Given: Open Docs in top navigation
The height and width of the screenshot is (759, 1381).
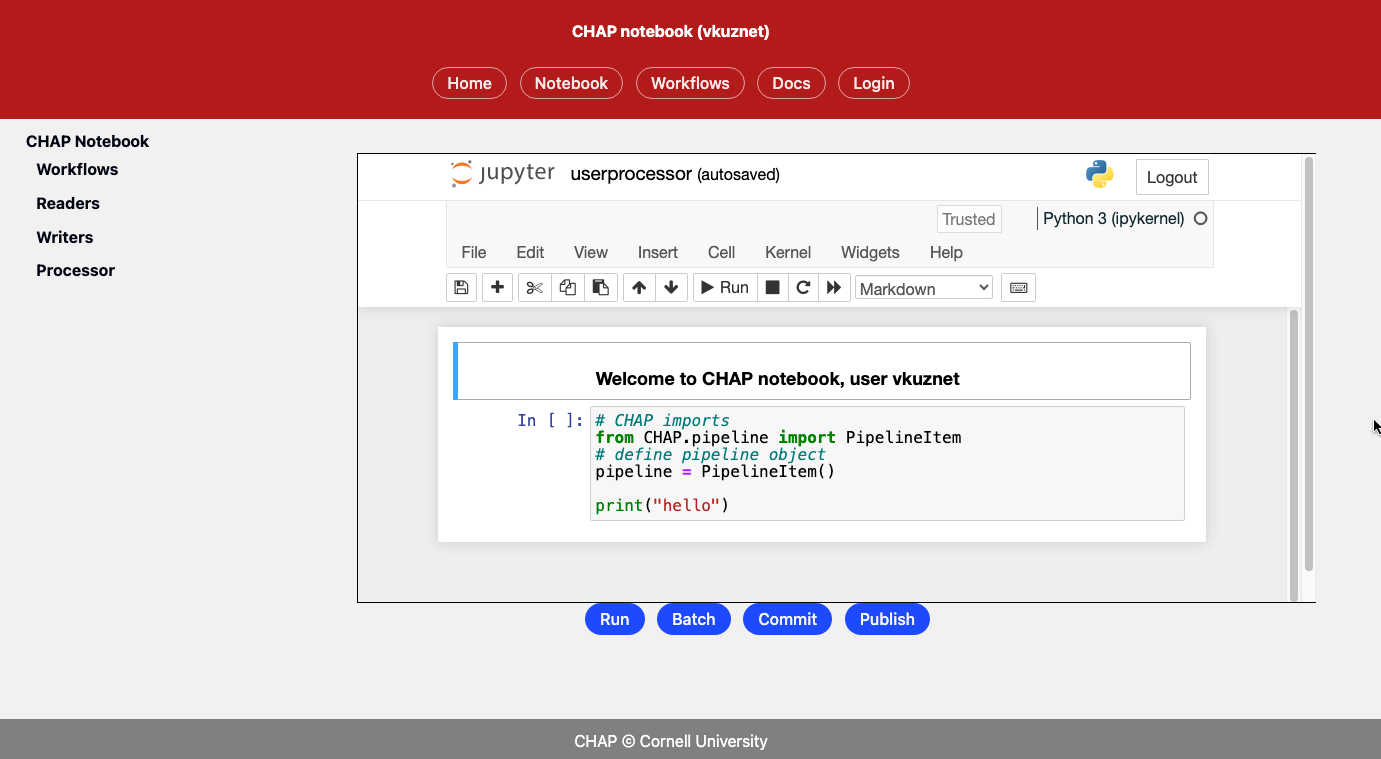Looking at the screenshot, I should [791, 83].
